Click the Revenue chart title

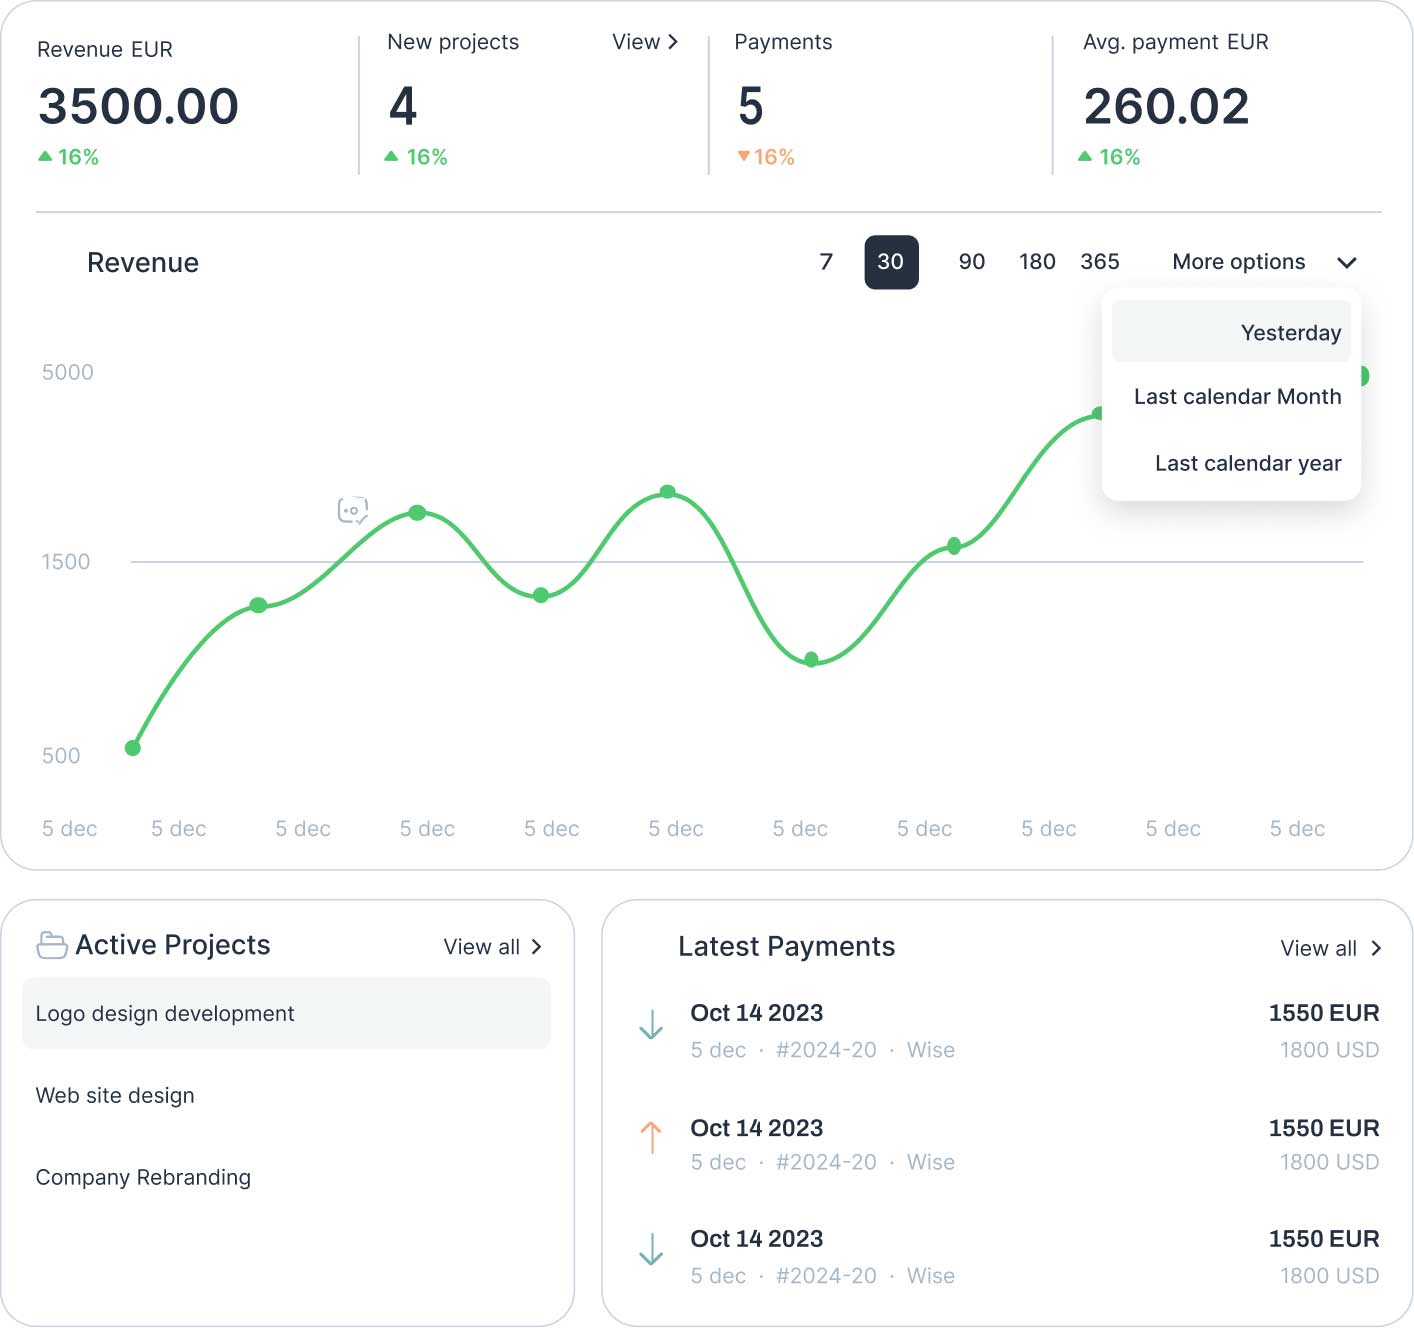143,263
